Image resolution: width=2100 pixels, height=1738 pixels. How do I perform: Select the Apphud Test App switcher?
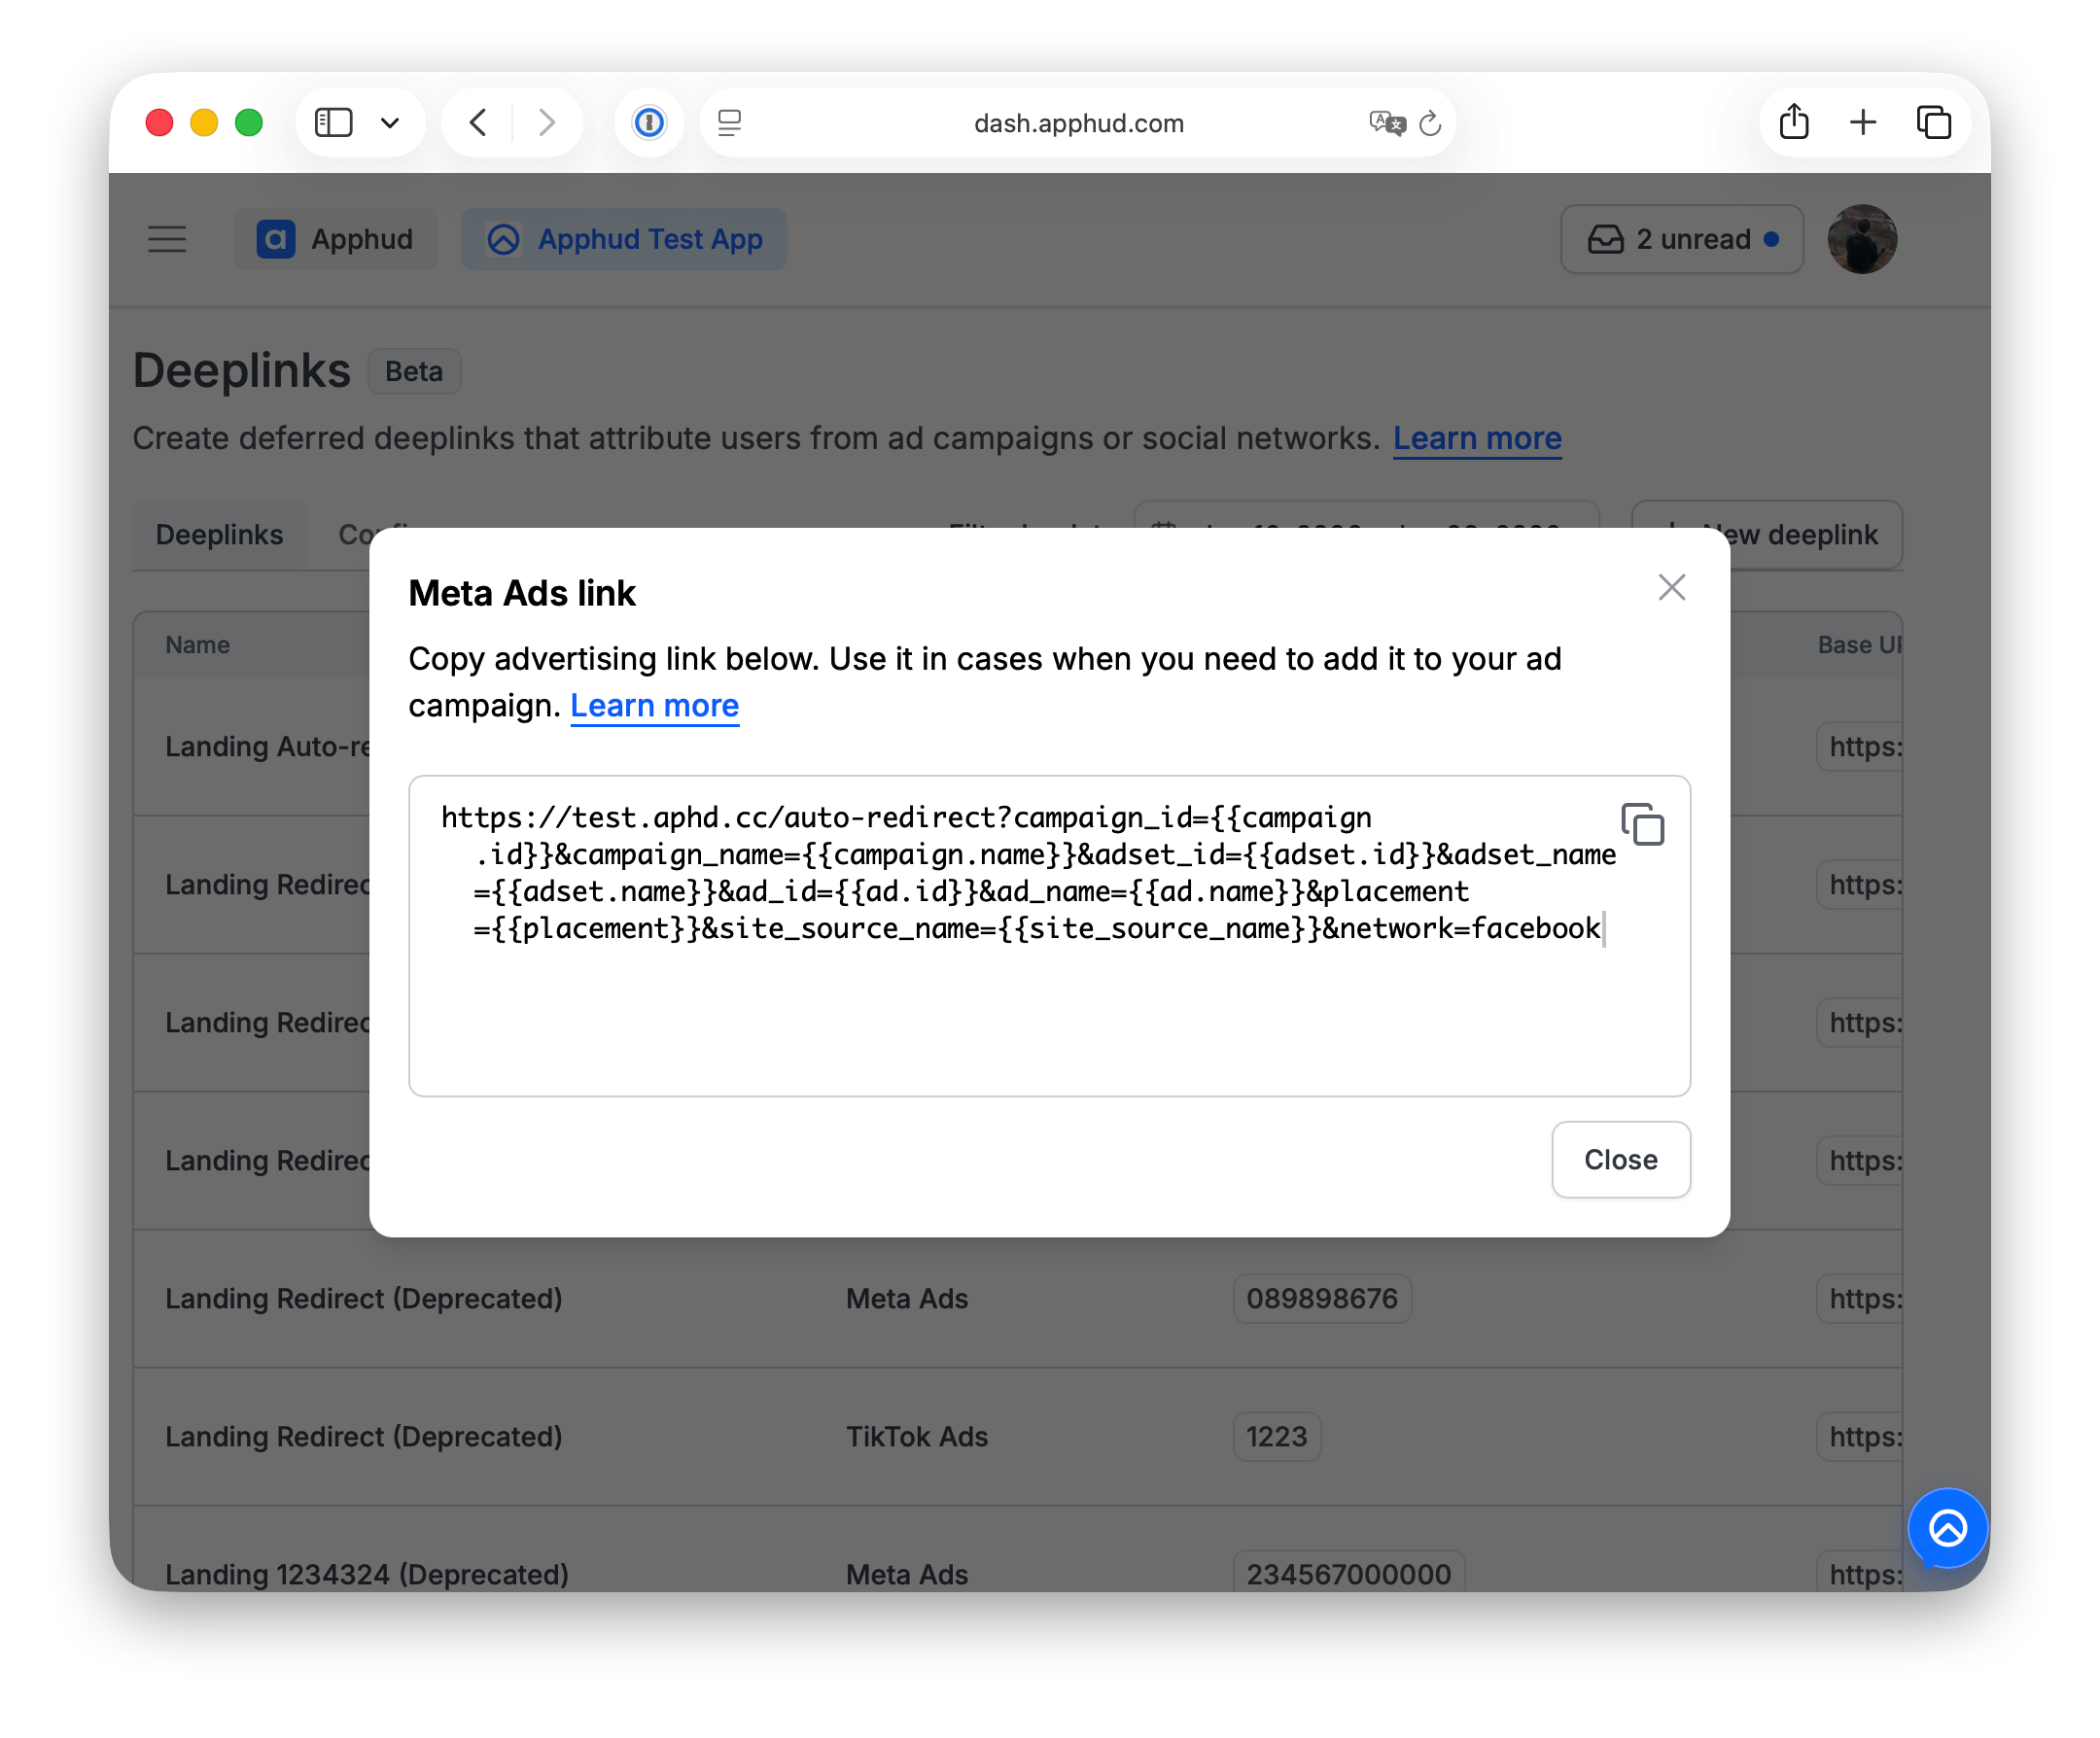[623, 239]
